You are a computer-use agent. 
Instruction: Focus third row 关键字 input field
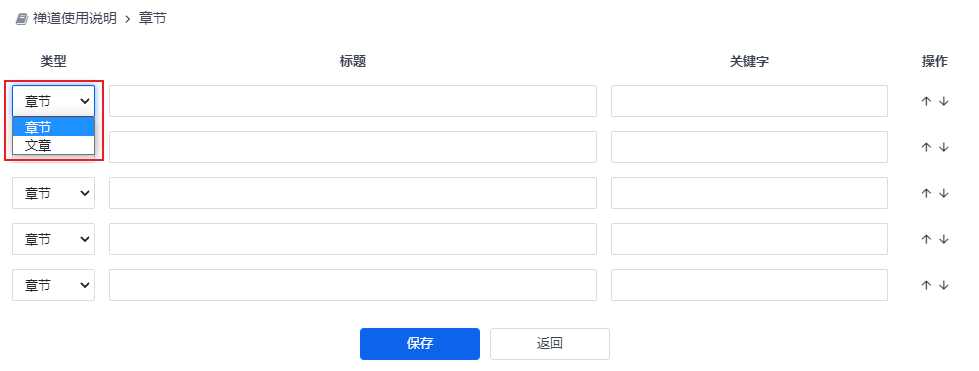pyautogui.click(x=749, y=194)
